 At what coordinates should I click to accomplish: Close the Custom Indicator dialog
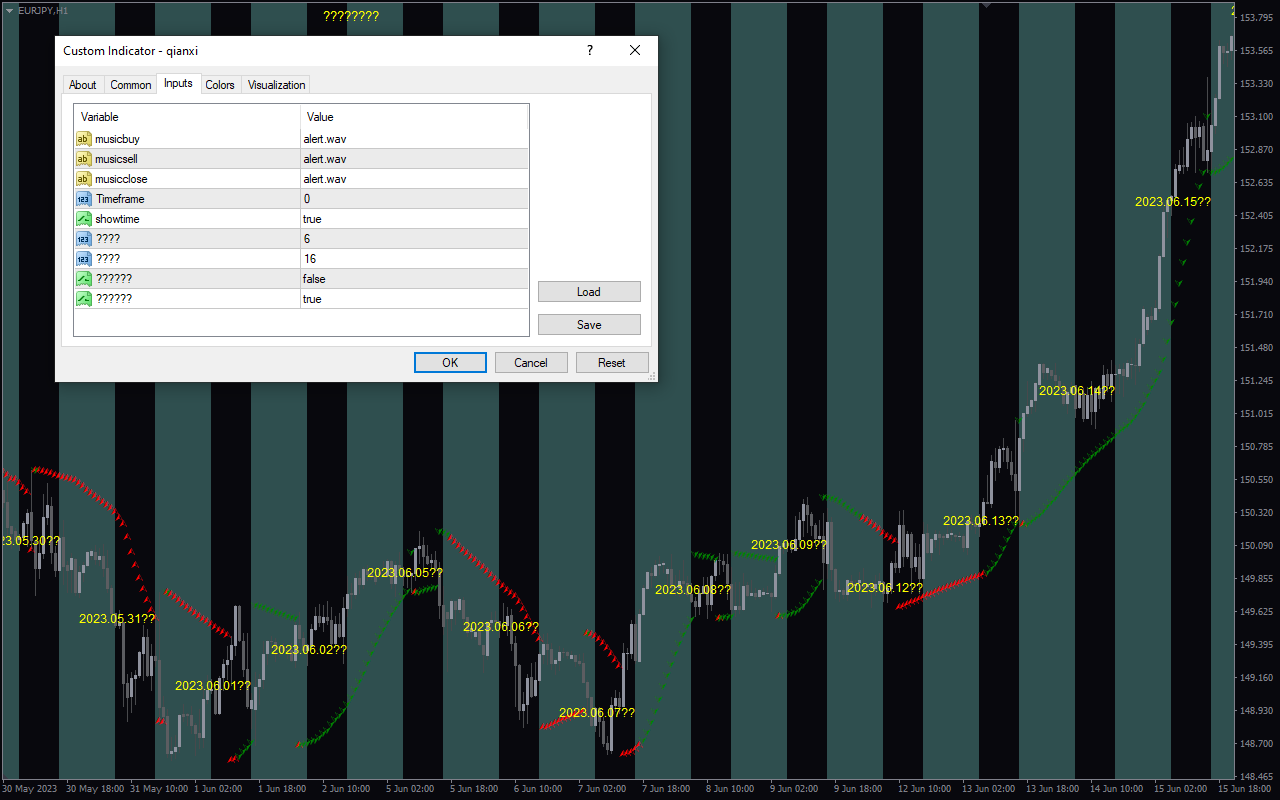click(x=635, y=50)
